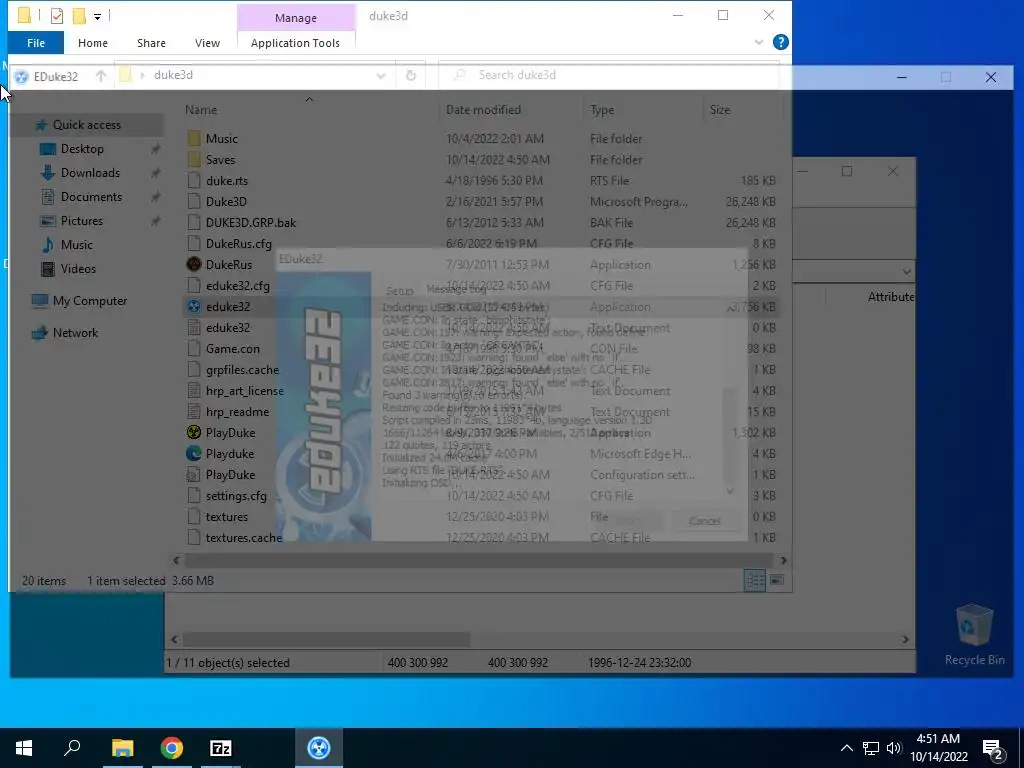Select the Game.con file

[x=232, y=349]
